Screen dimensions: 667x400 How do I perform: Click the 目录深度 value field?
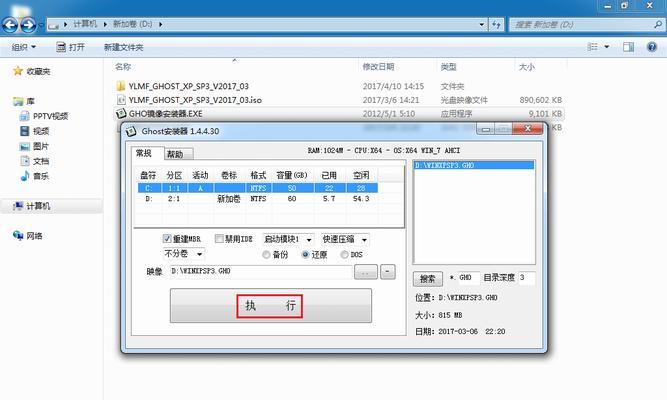click(x=526, y=277)
